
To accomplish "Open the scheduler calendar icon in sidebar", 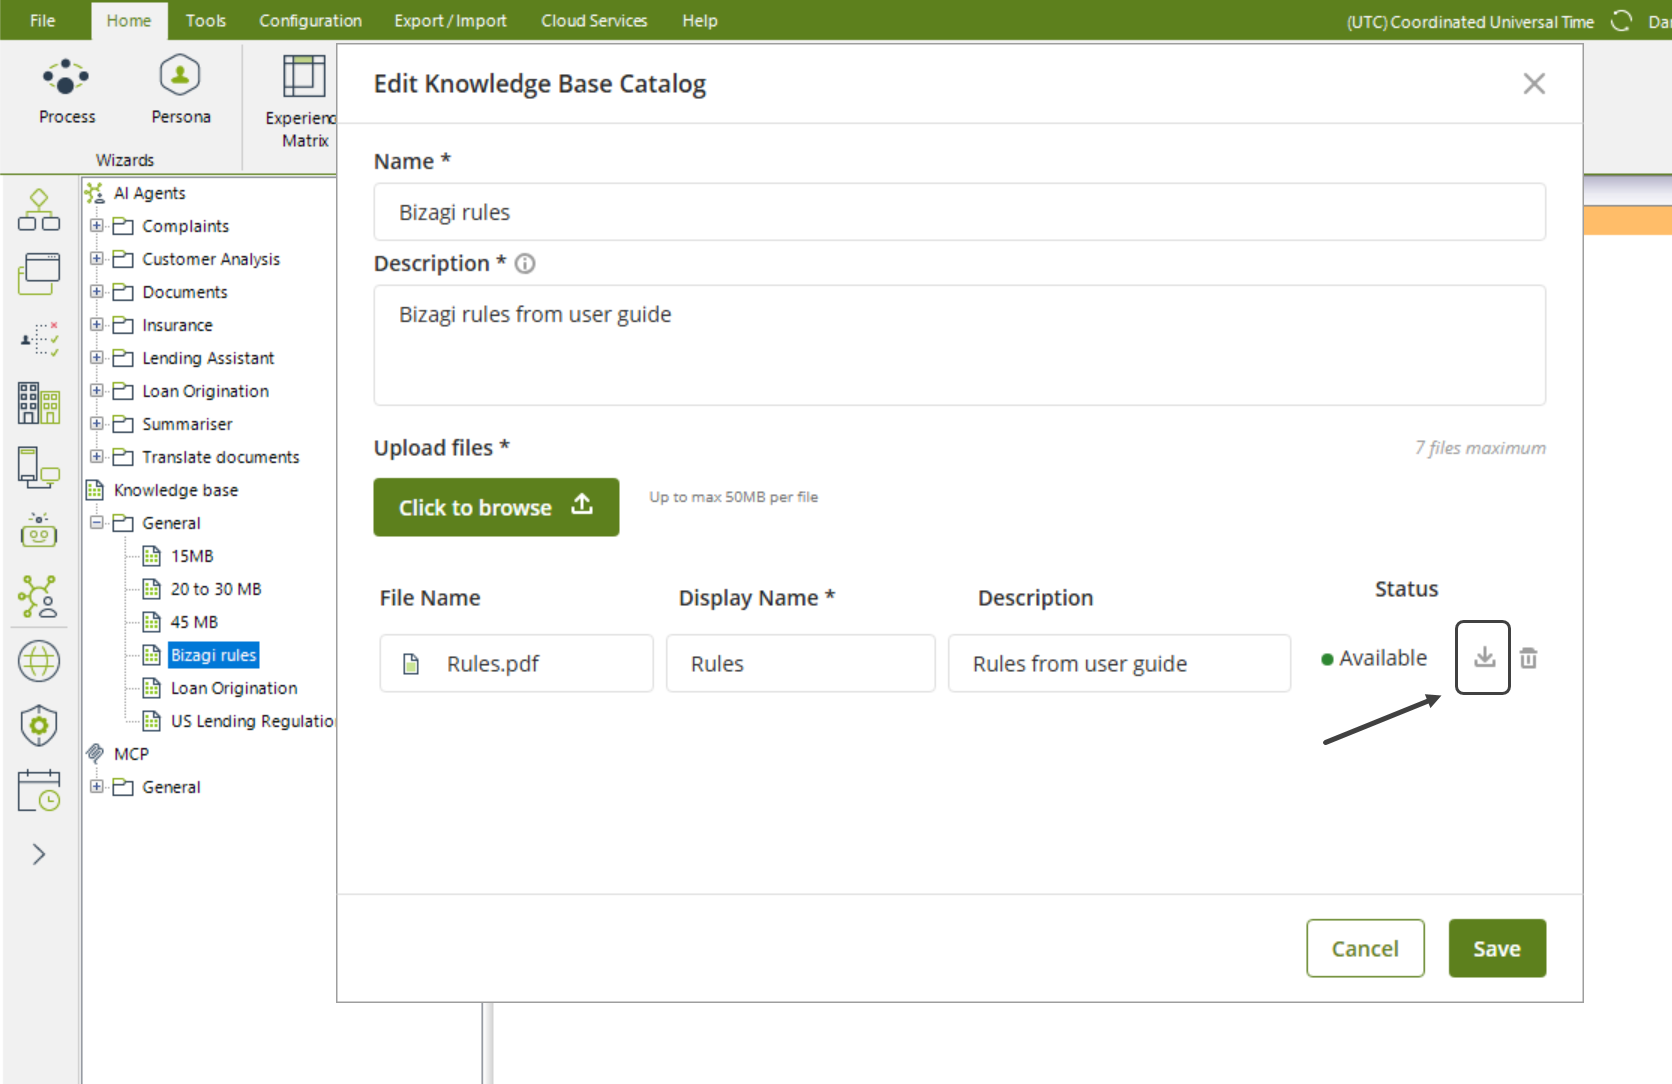I will pos(39,790).
